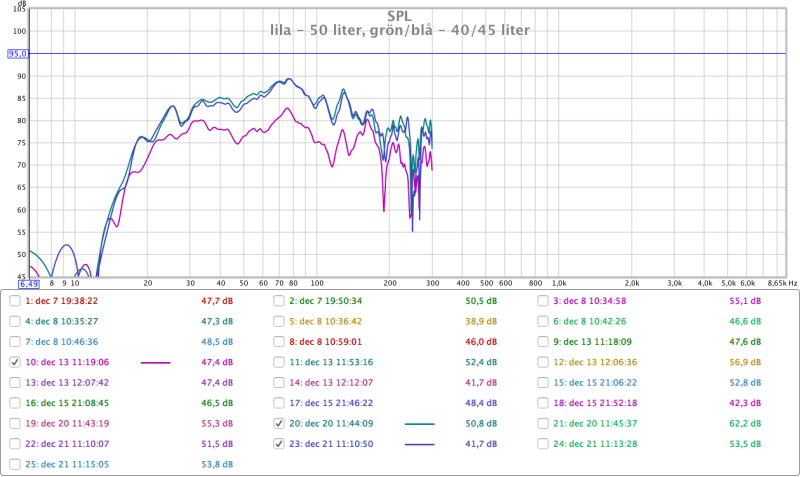Enable checkbox for measurement 12: dec 13 12:06:36
This screenshot has width=800, height=477.
[543, 362]
